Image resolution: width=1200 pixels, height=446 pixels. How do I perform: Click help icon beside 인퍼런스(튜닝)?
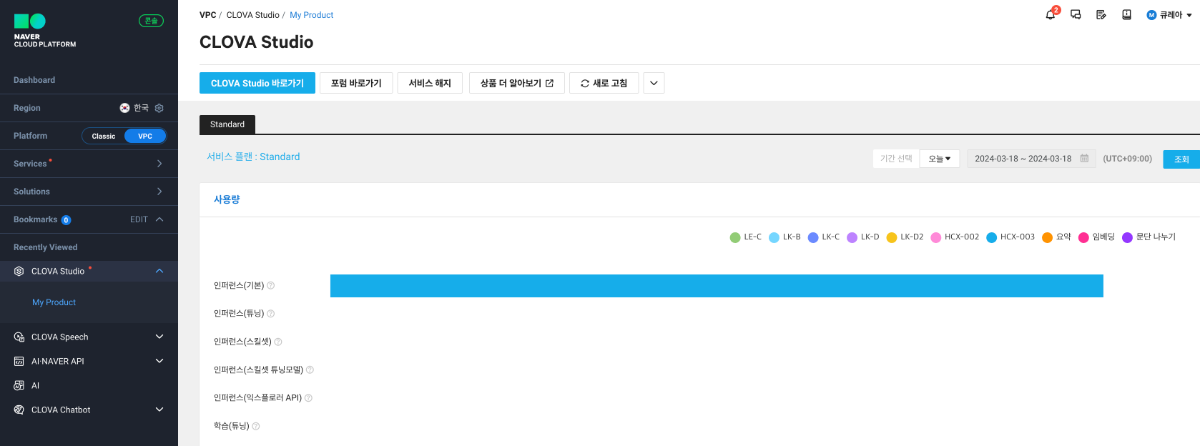[x=271, y=313]
